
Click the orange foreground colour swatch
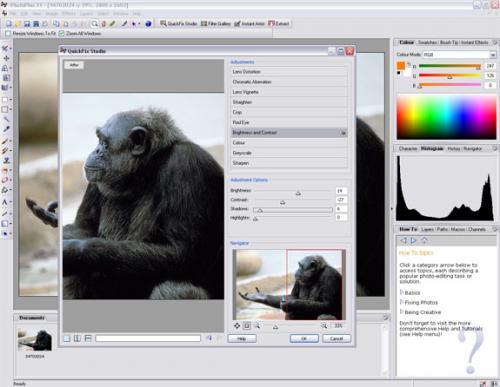(401, 65)
